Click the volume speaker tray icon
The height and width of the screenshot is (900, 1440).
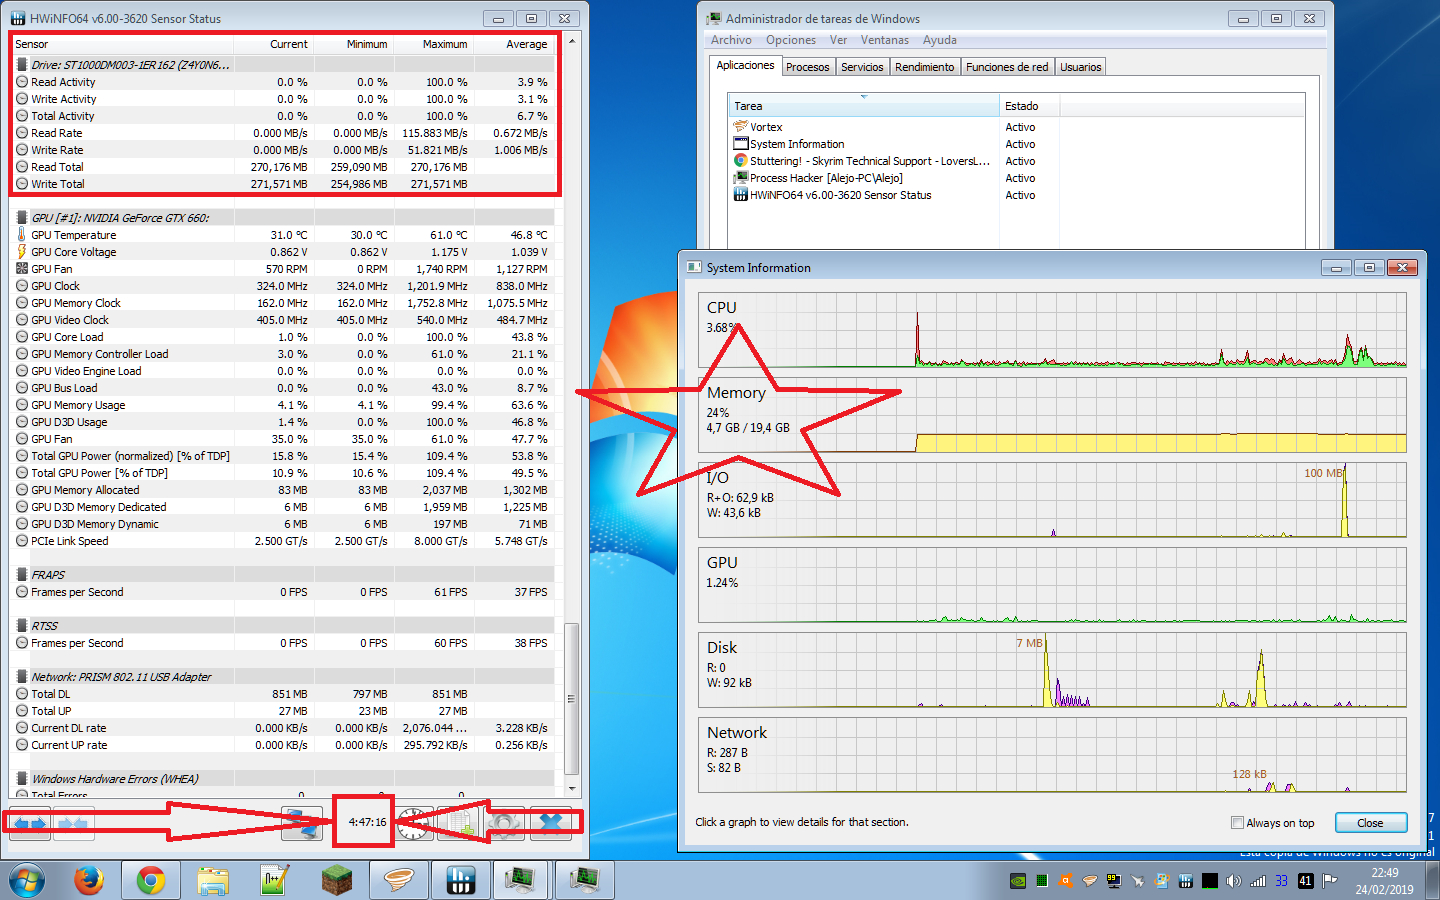[1234, 881]
